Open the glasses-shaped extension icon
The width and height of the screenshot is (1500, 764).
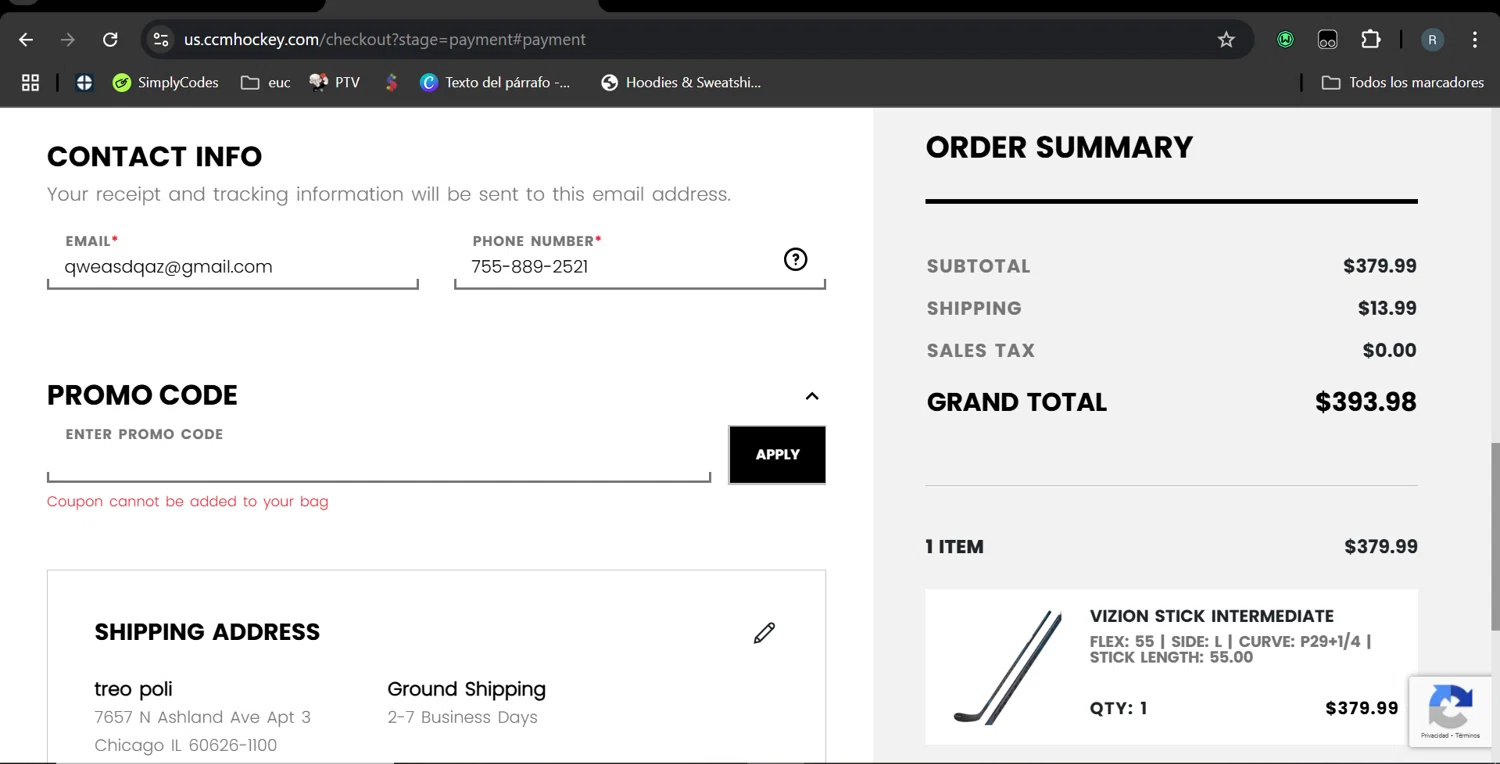point(1327,40)
